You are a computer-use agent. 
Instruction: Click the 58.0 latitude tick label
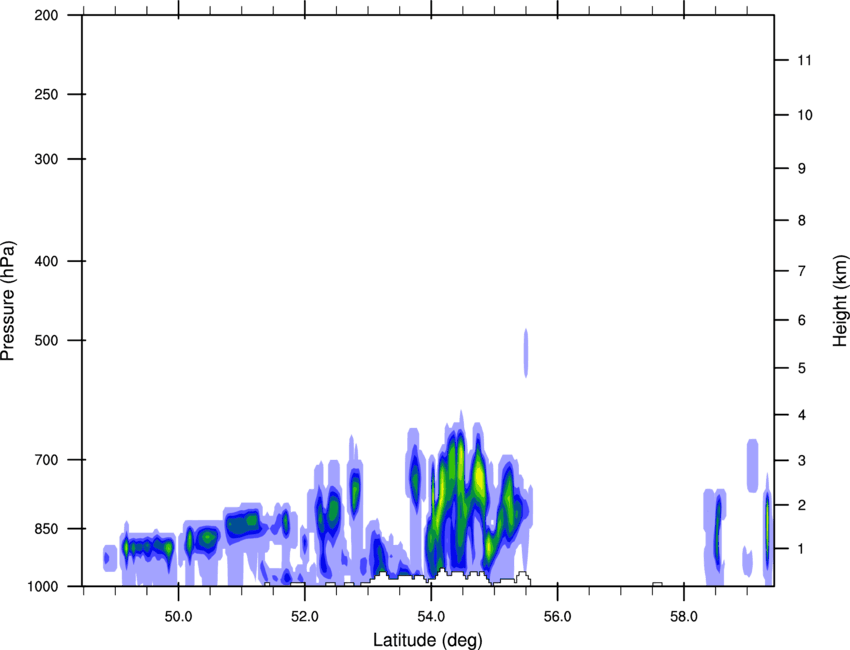pyautogui.click(x=684, y=617)
